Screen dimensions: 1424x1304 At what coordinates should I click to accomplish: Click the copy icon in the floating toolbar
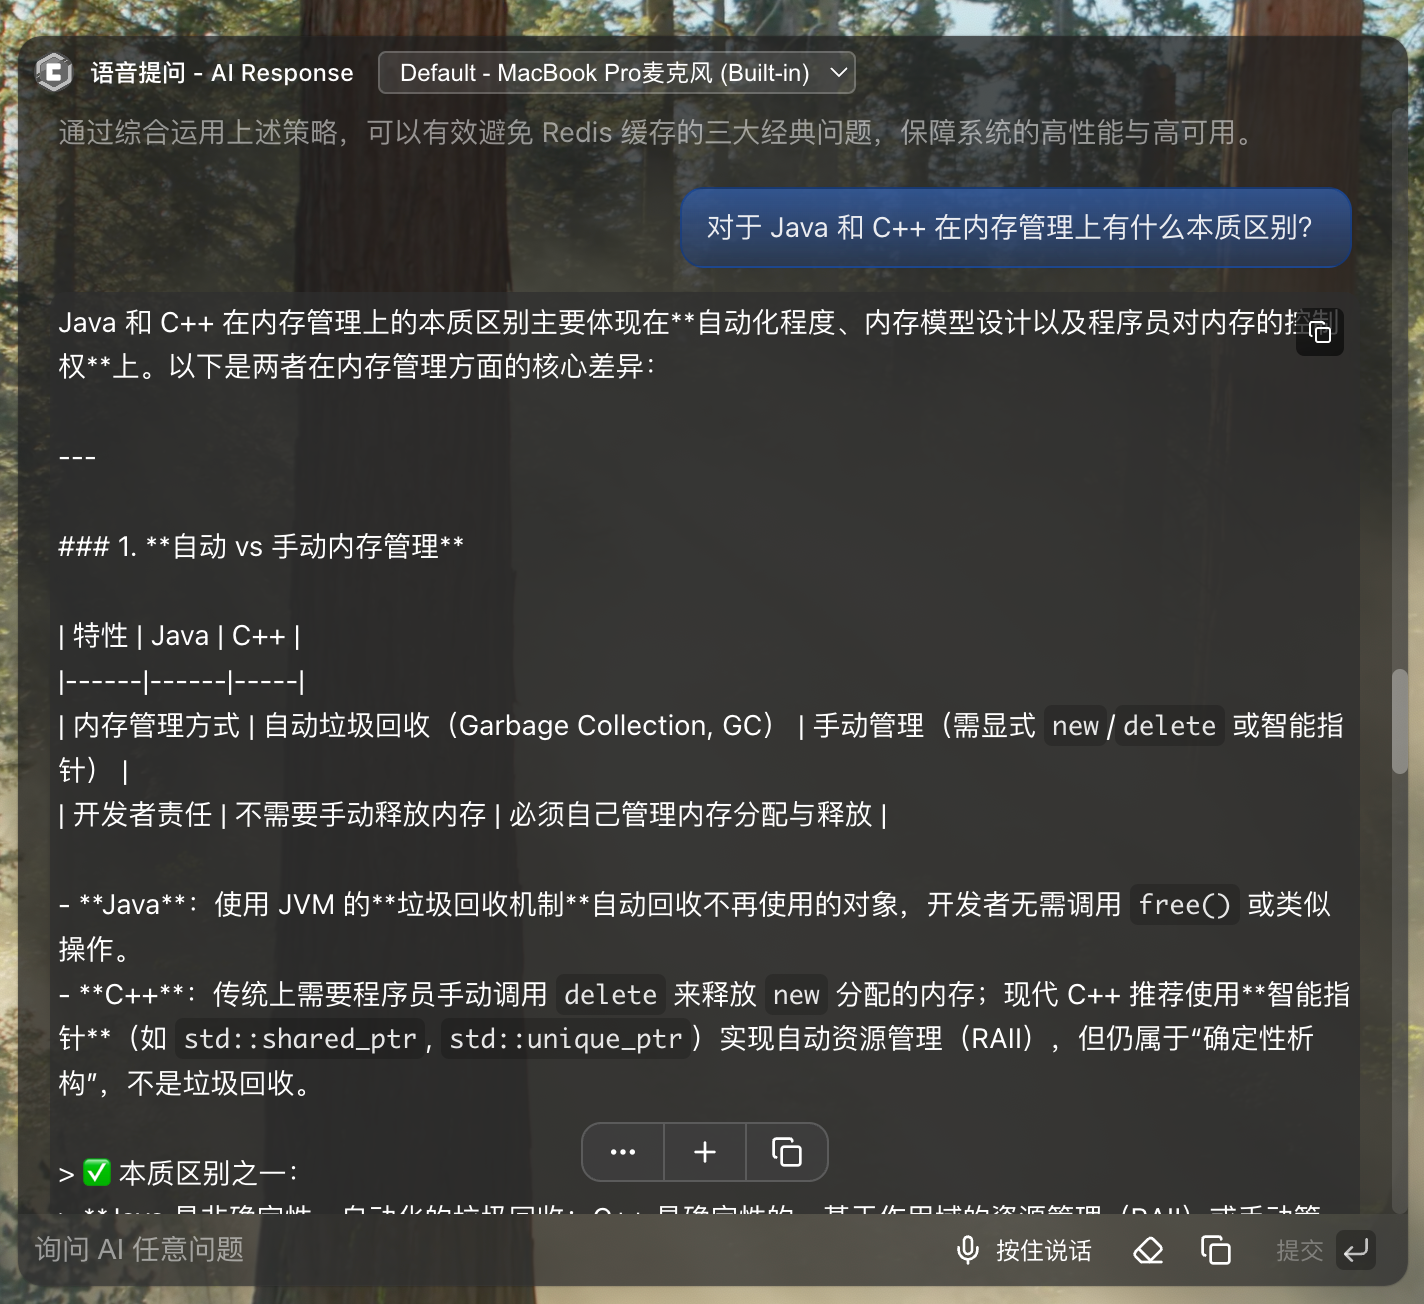(787, 1152)
